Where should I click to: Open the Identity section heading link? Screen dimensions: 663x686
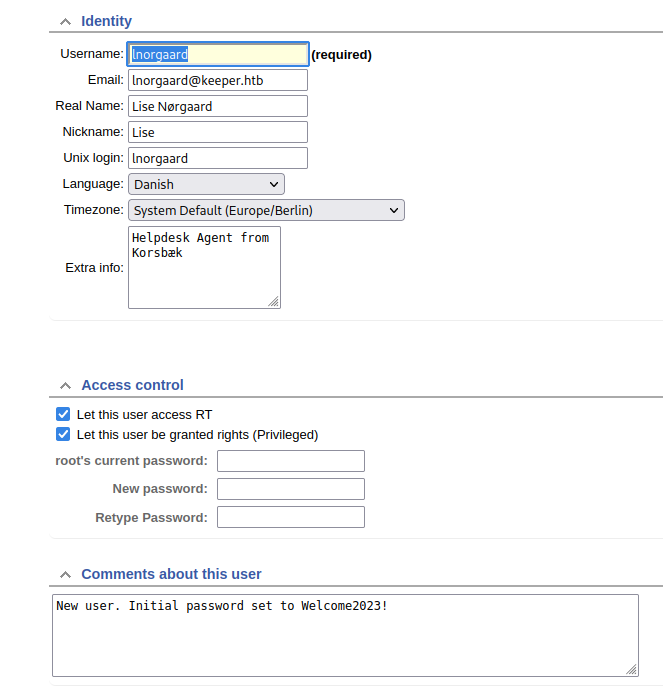(106, 21)
